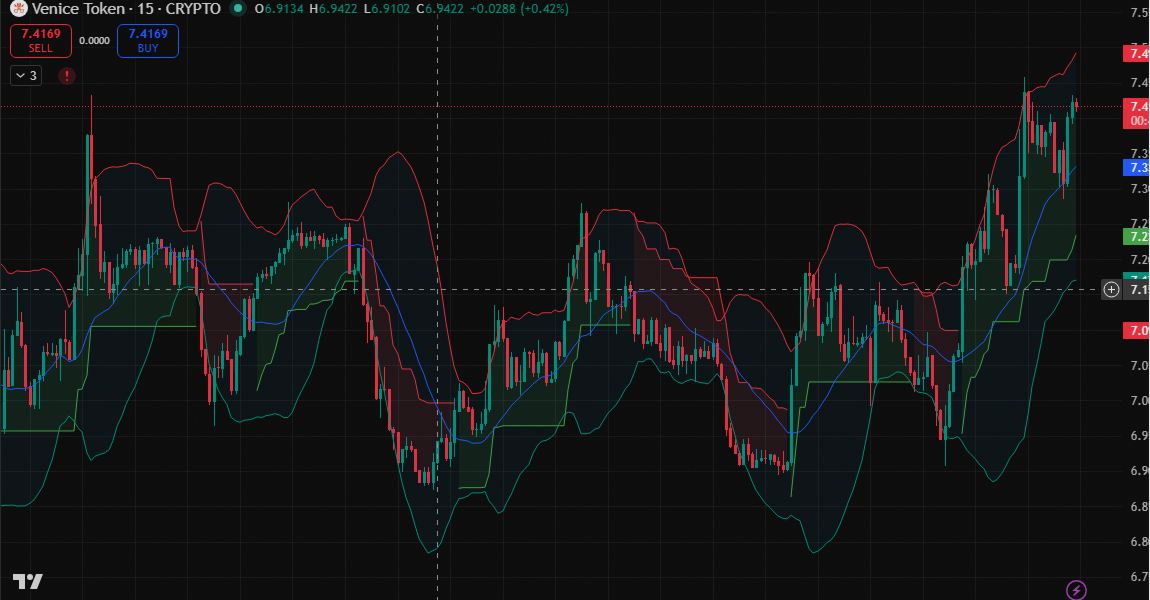The image size is (1150, 600).
Task: Click the purple lightning bolt icon
Action: tap(1076, 590)
